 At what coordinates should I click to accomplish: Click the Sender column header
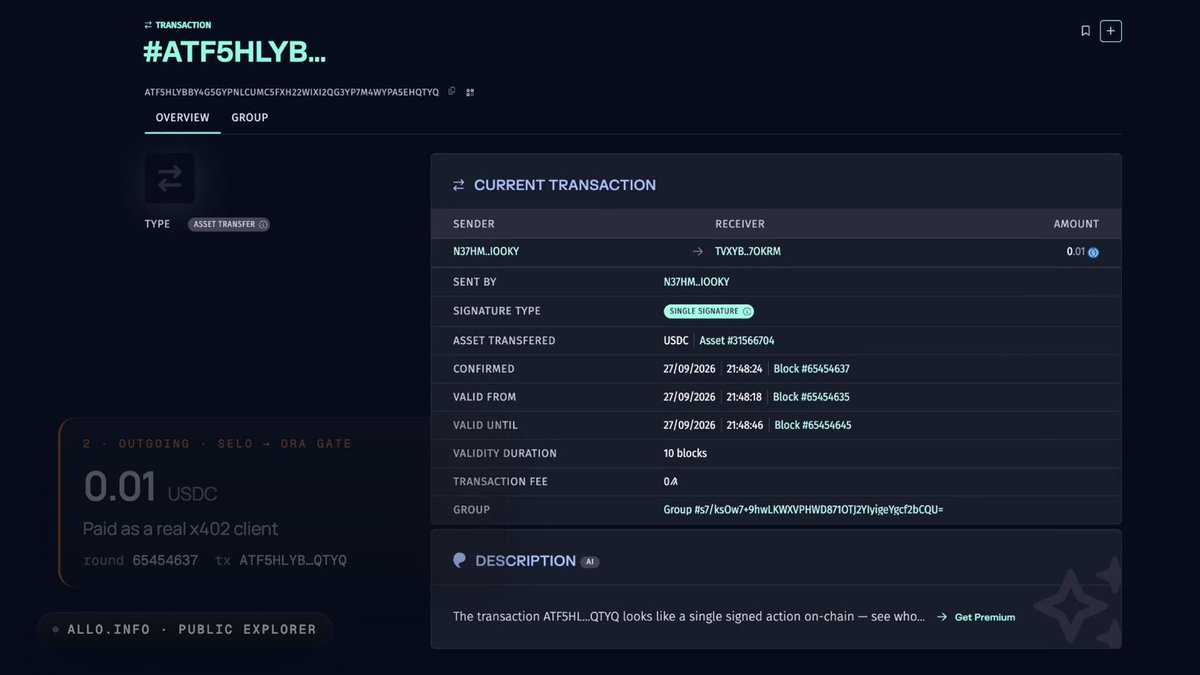(474, 224)
